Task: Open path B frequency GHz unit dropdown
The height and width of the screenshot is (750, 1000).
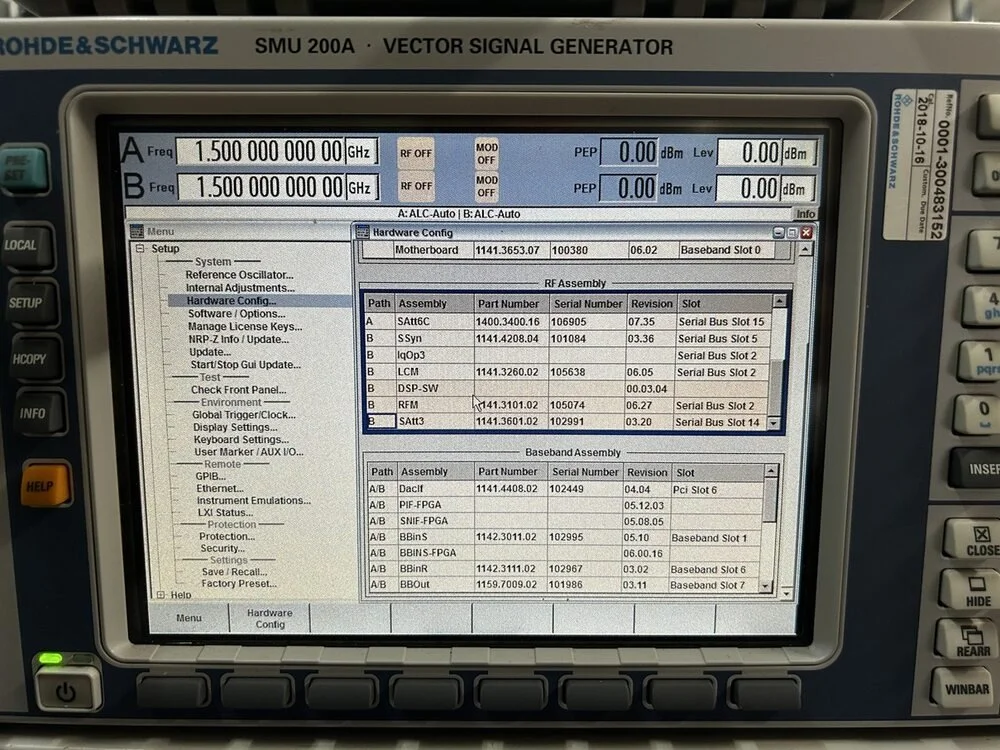Action: 362,188
